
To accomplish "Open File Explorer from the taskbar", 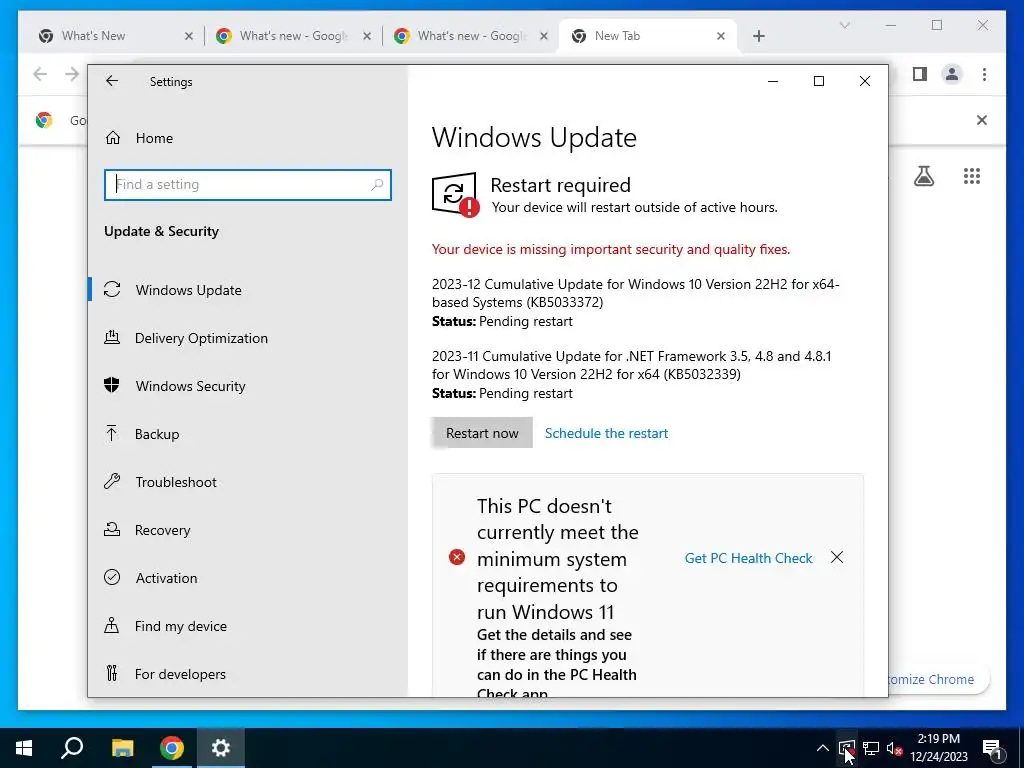I will coord(122,748).
